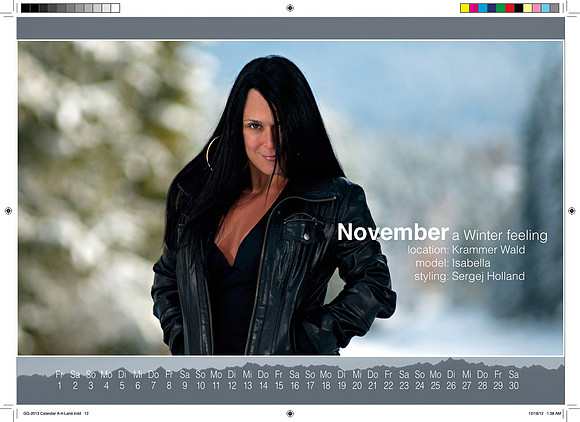Viewport: 580px width, 422px height.
Task: Click the "a Winter feeling" subtitle
Action: pyautogui.click(x=500, y=235)
